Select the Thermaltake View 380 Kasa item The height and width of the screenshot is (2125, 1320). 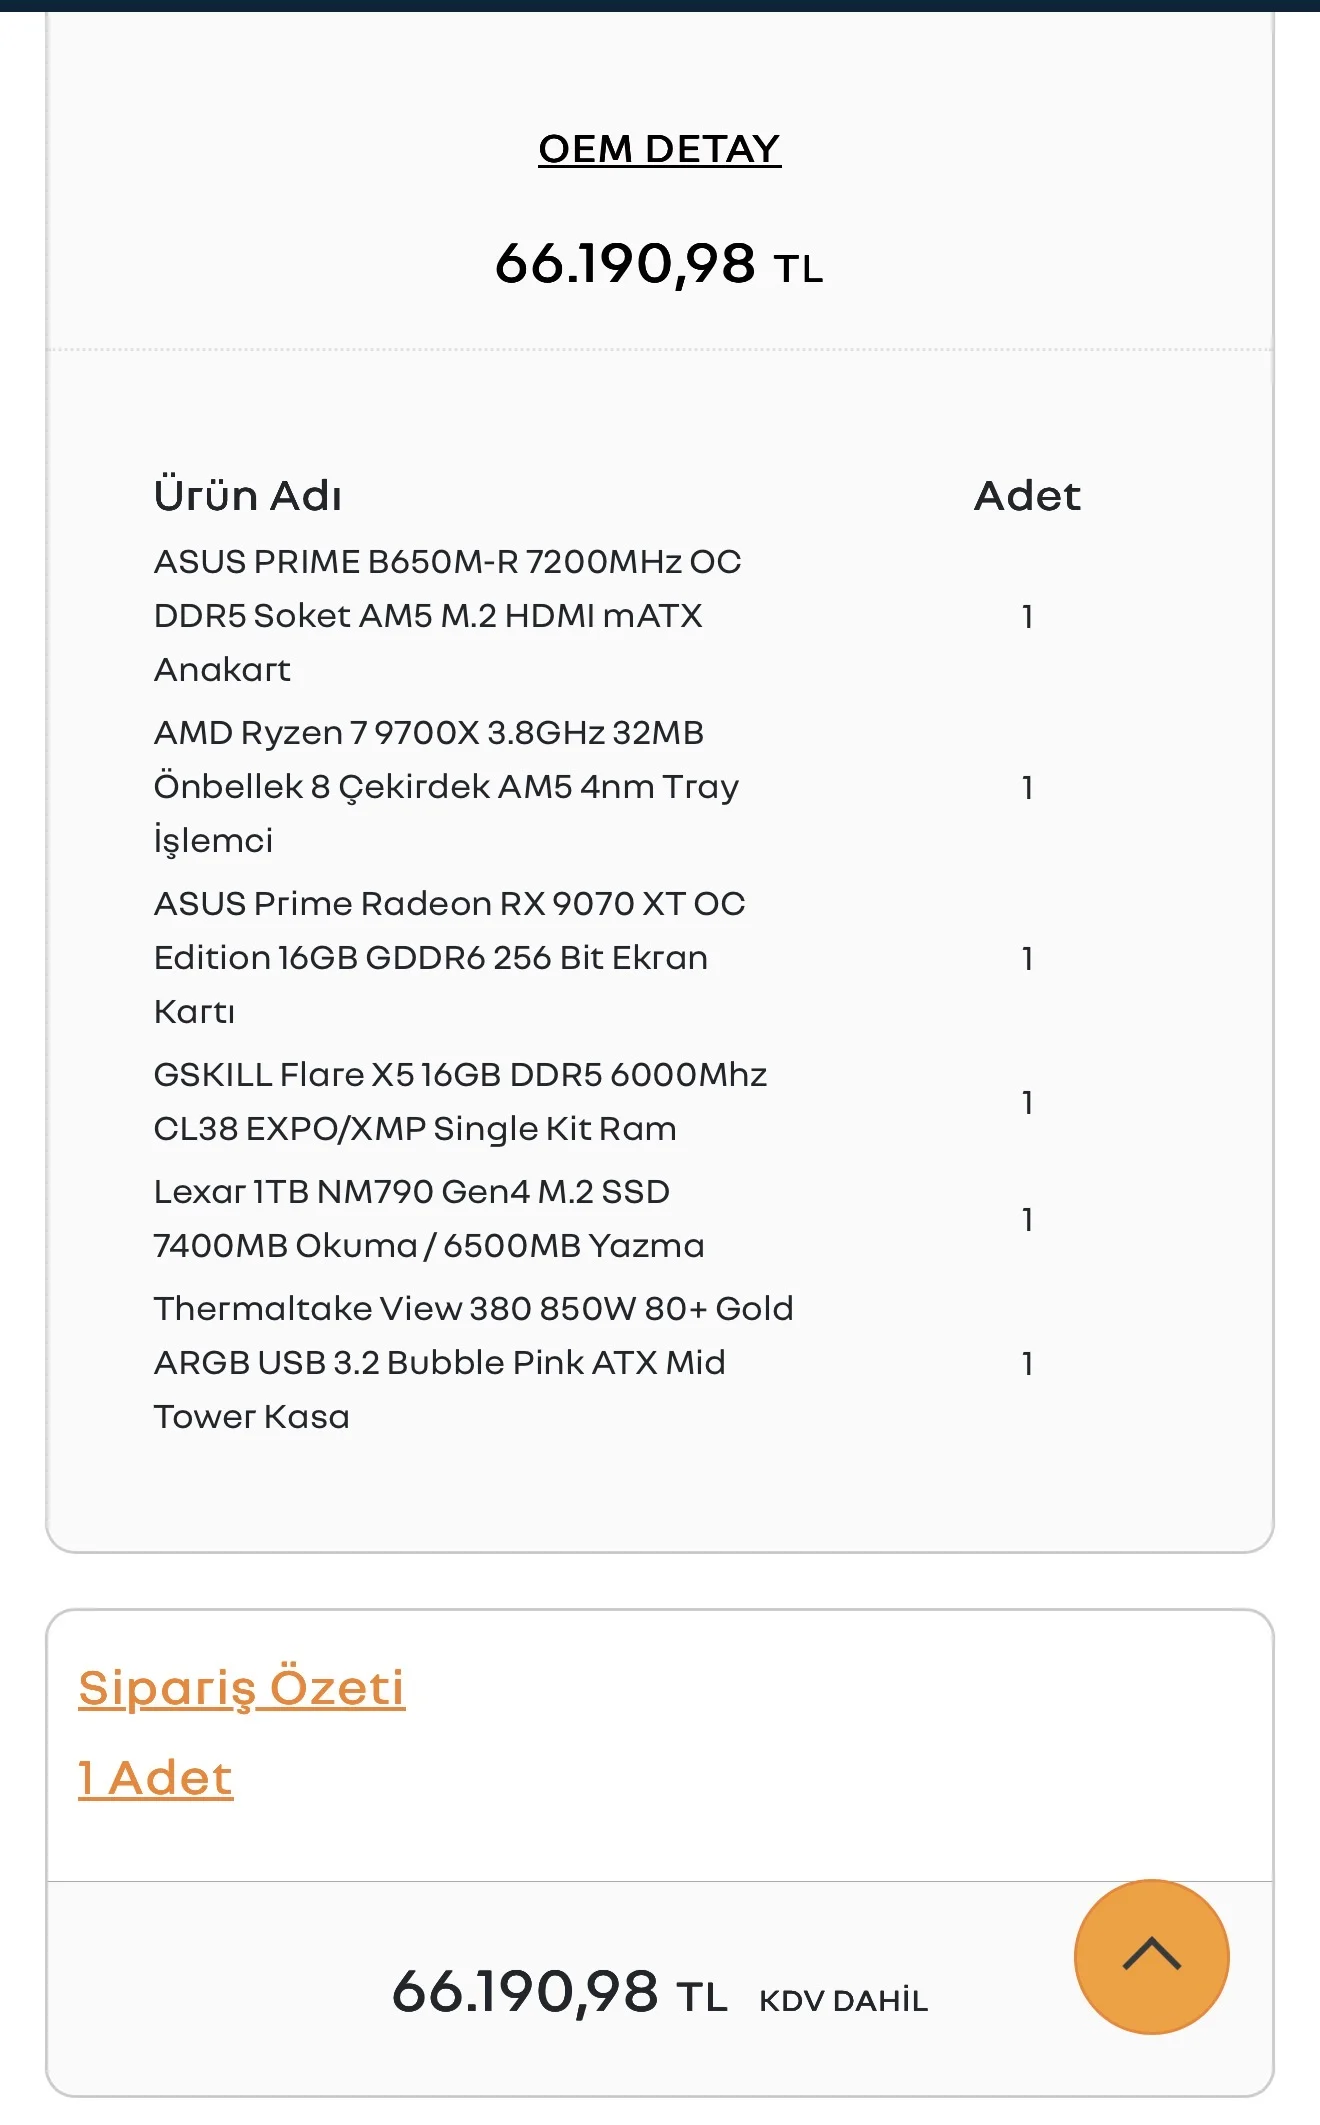click(473, 1362)
